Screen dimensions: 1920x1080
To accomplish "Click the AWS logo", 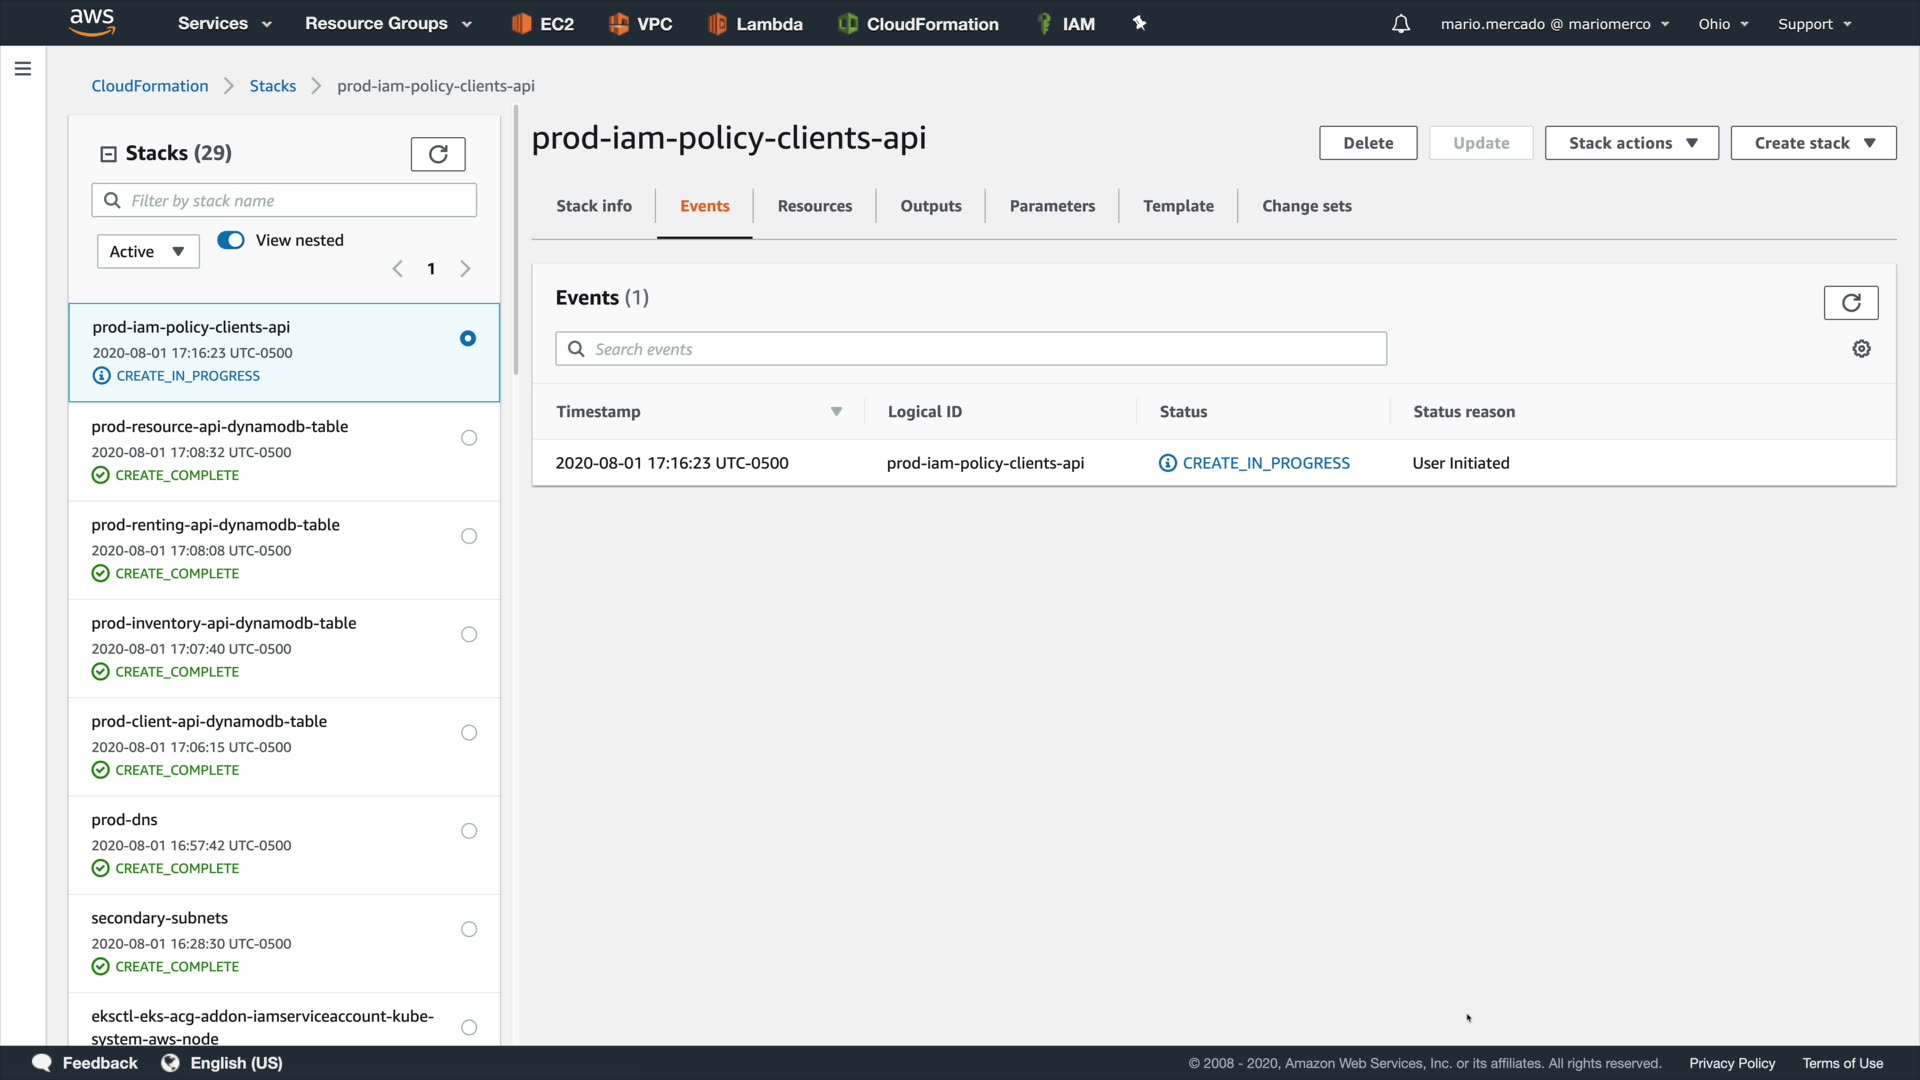I will [92, 22].
